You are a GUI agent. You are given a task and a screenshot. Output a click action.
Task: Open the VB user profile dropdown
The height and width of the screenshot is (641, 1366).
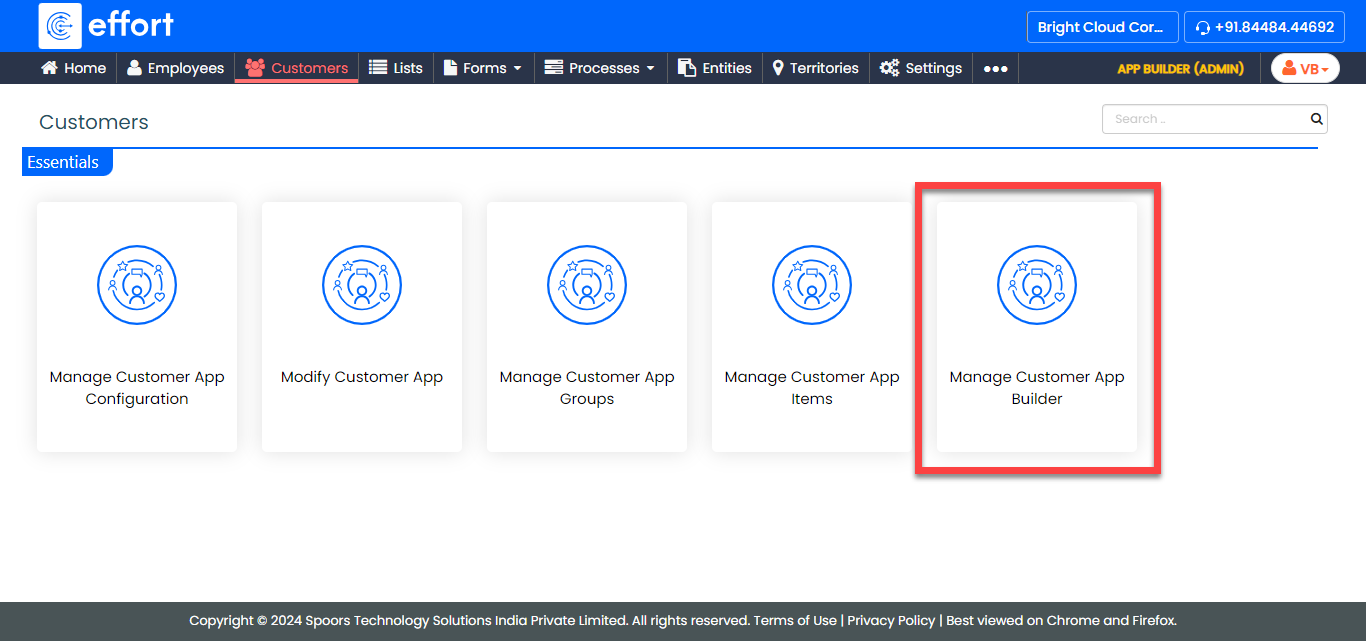pos(1305,68)
